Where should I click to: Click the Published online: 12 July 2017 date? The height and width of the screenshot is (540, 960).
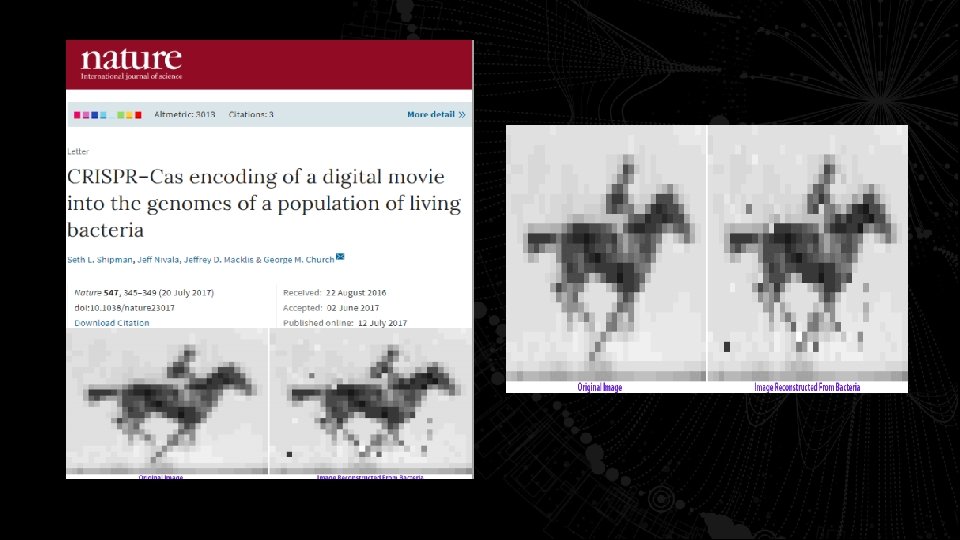pyautogui.click(x=345, y=323)
